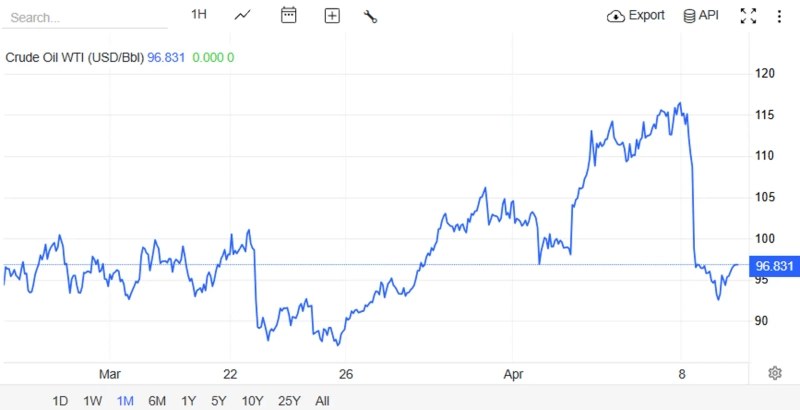The width and height of the screenshot is (800, 410).
Task: Enter fullscreen chart mode
Action: 748,16
